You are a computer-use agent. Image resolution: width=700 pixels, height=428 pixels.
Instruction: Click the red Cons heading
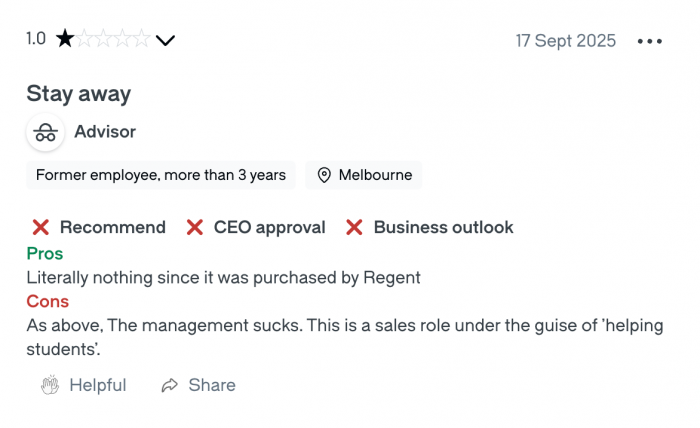(47, 301)
